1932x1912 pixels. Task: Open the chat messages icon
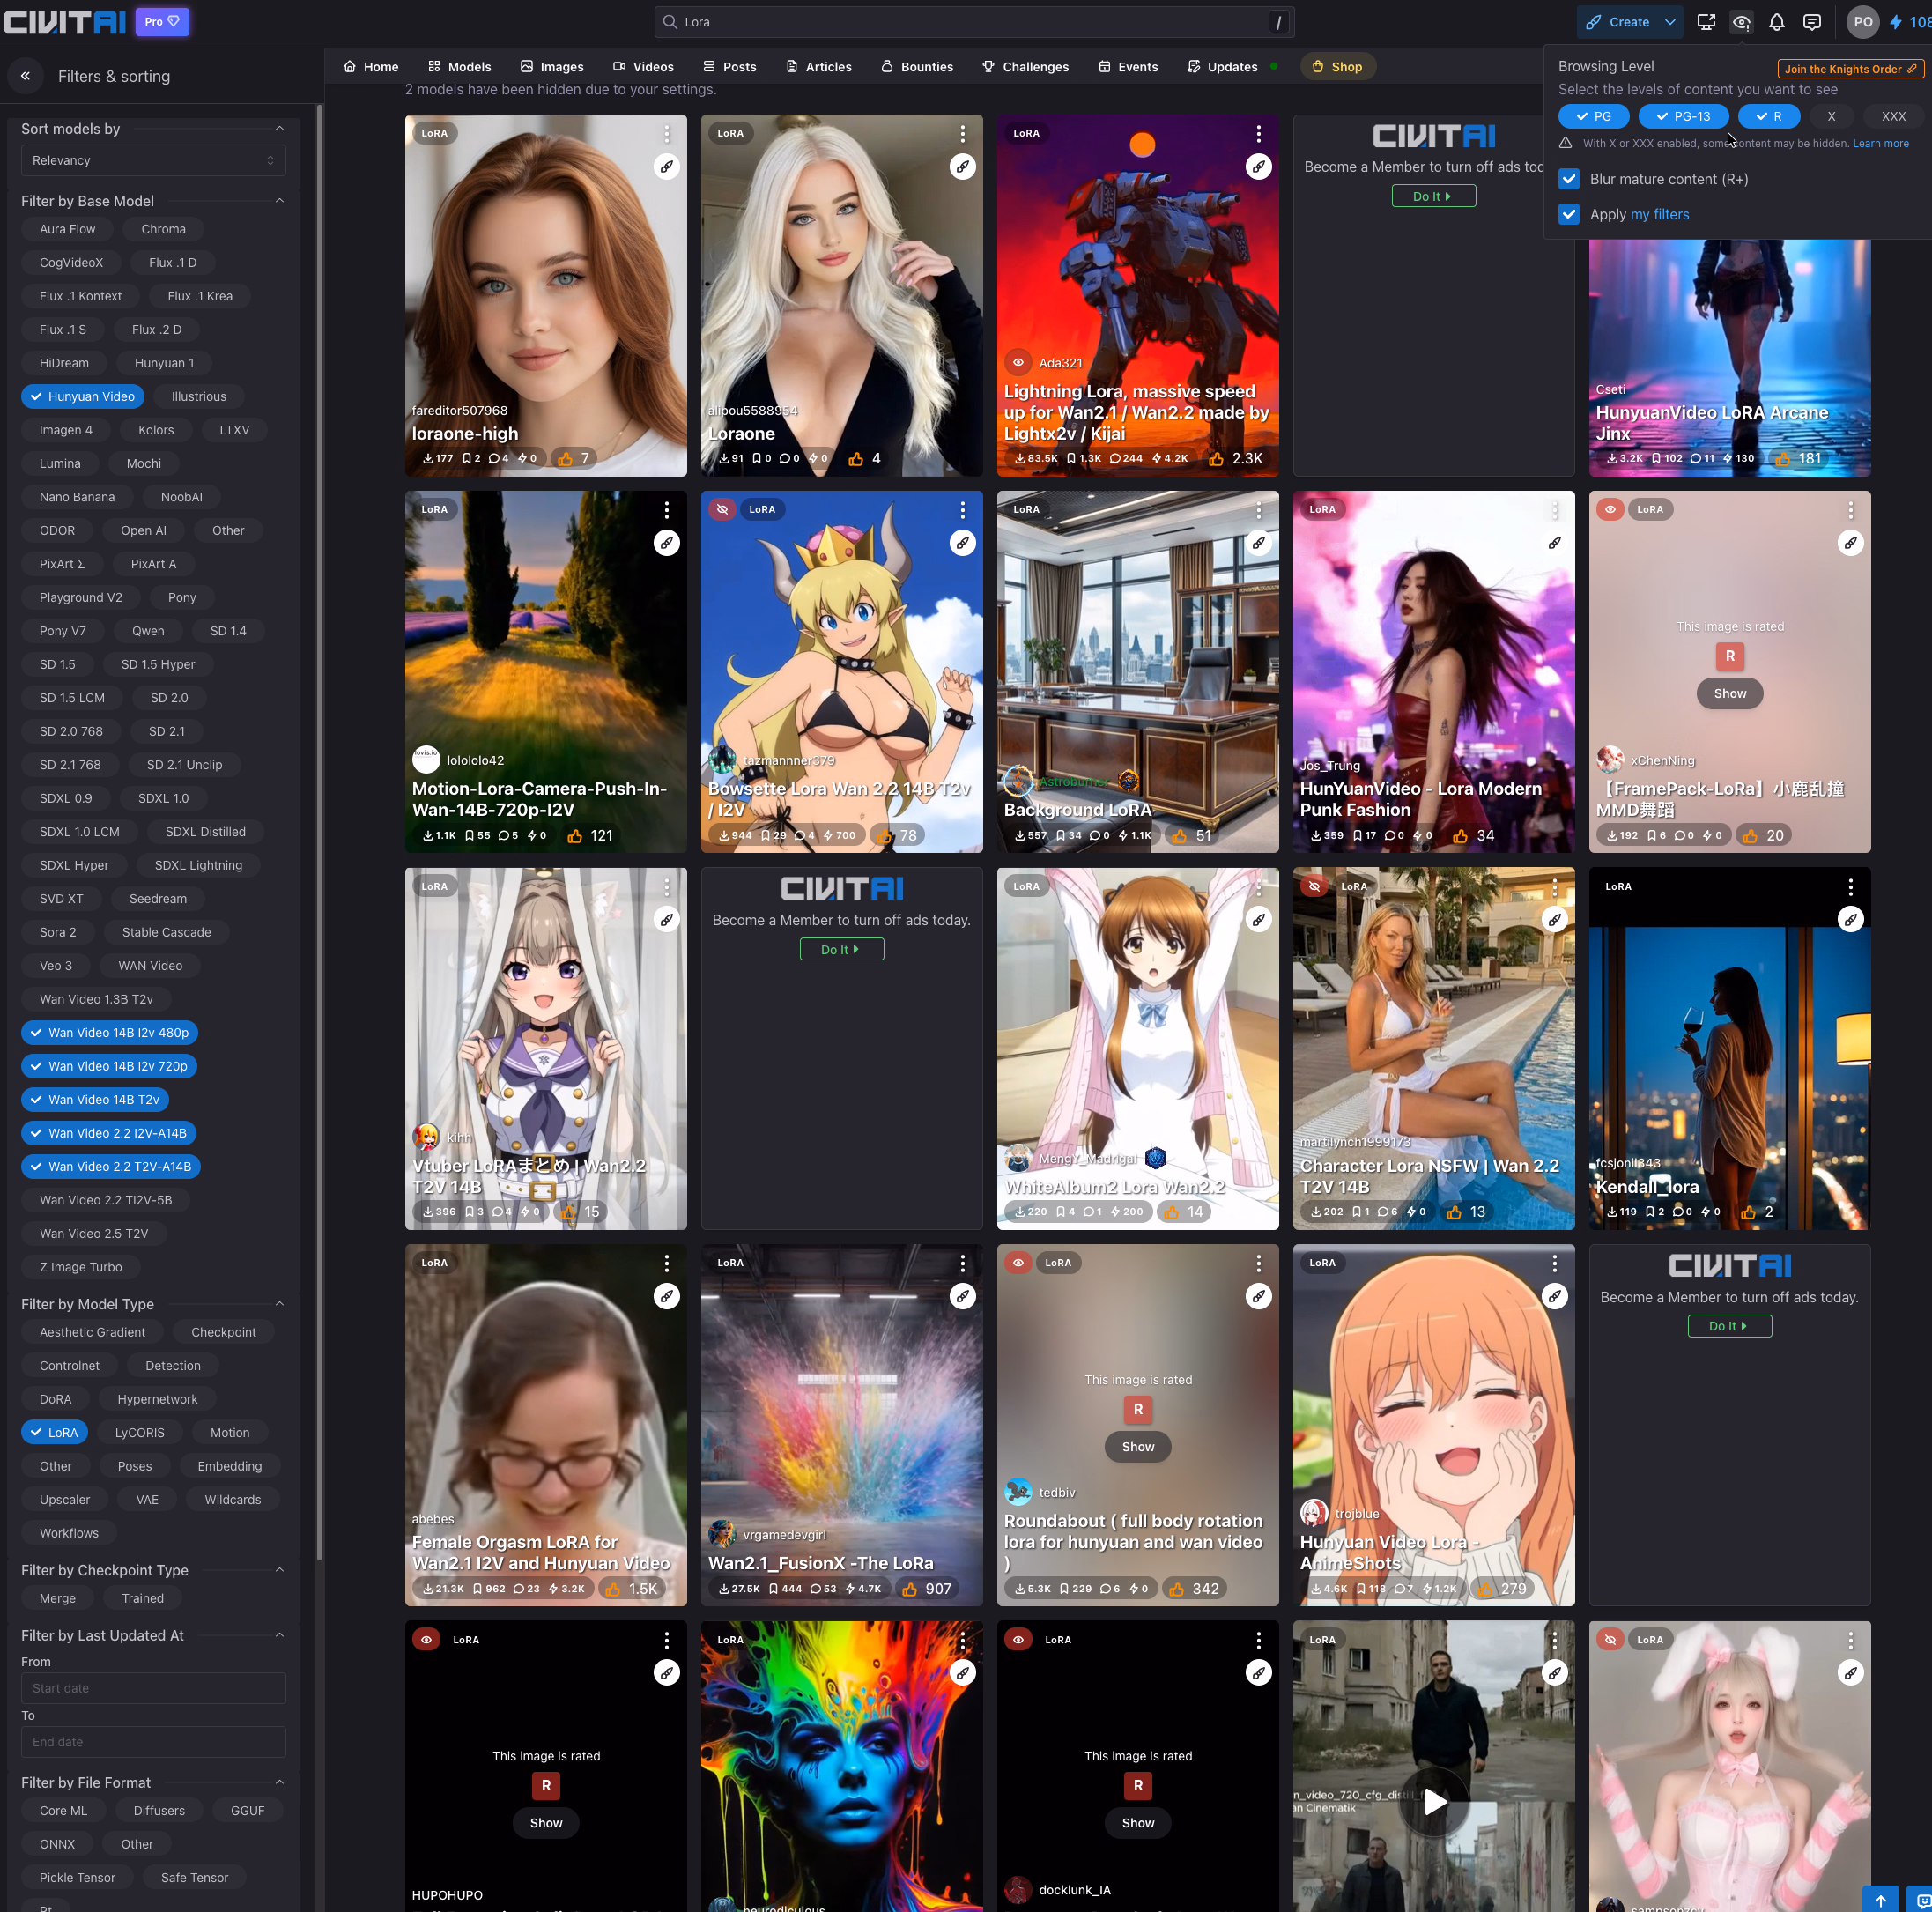[x=1811, y=22]
